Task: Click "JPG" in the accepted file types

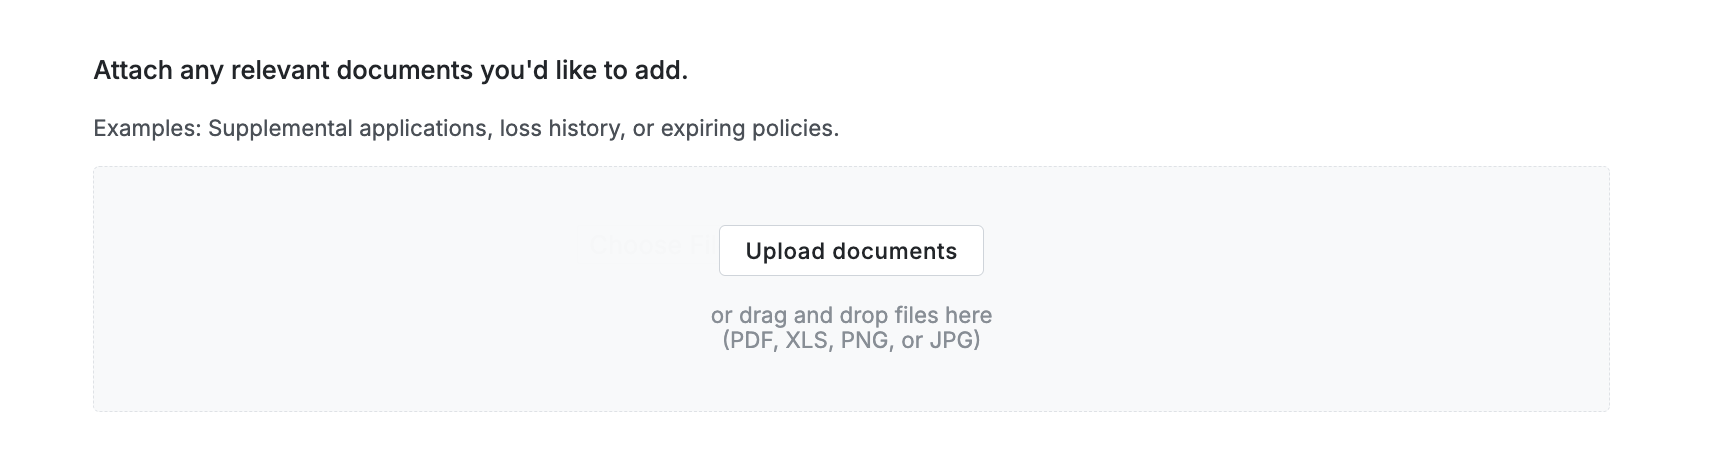Action: pyautogui.click(x=951, y=340)
